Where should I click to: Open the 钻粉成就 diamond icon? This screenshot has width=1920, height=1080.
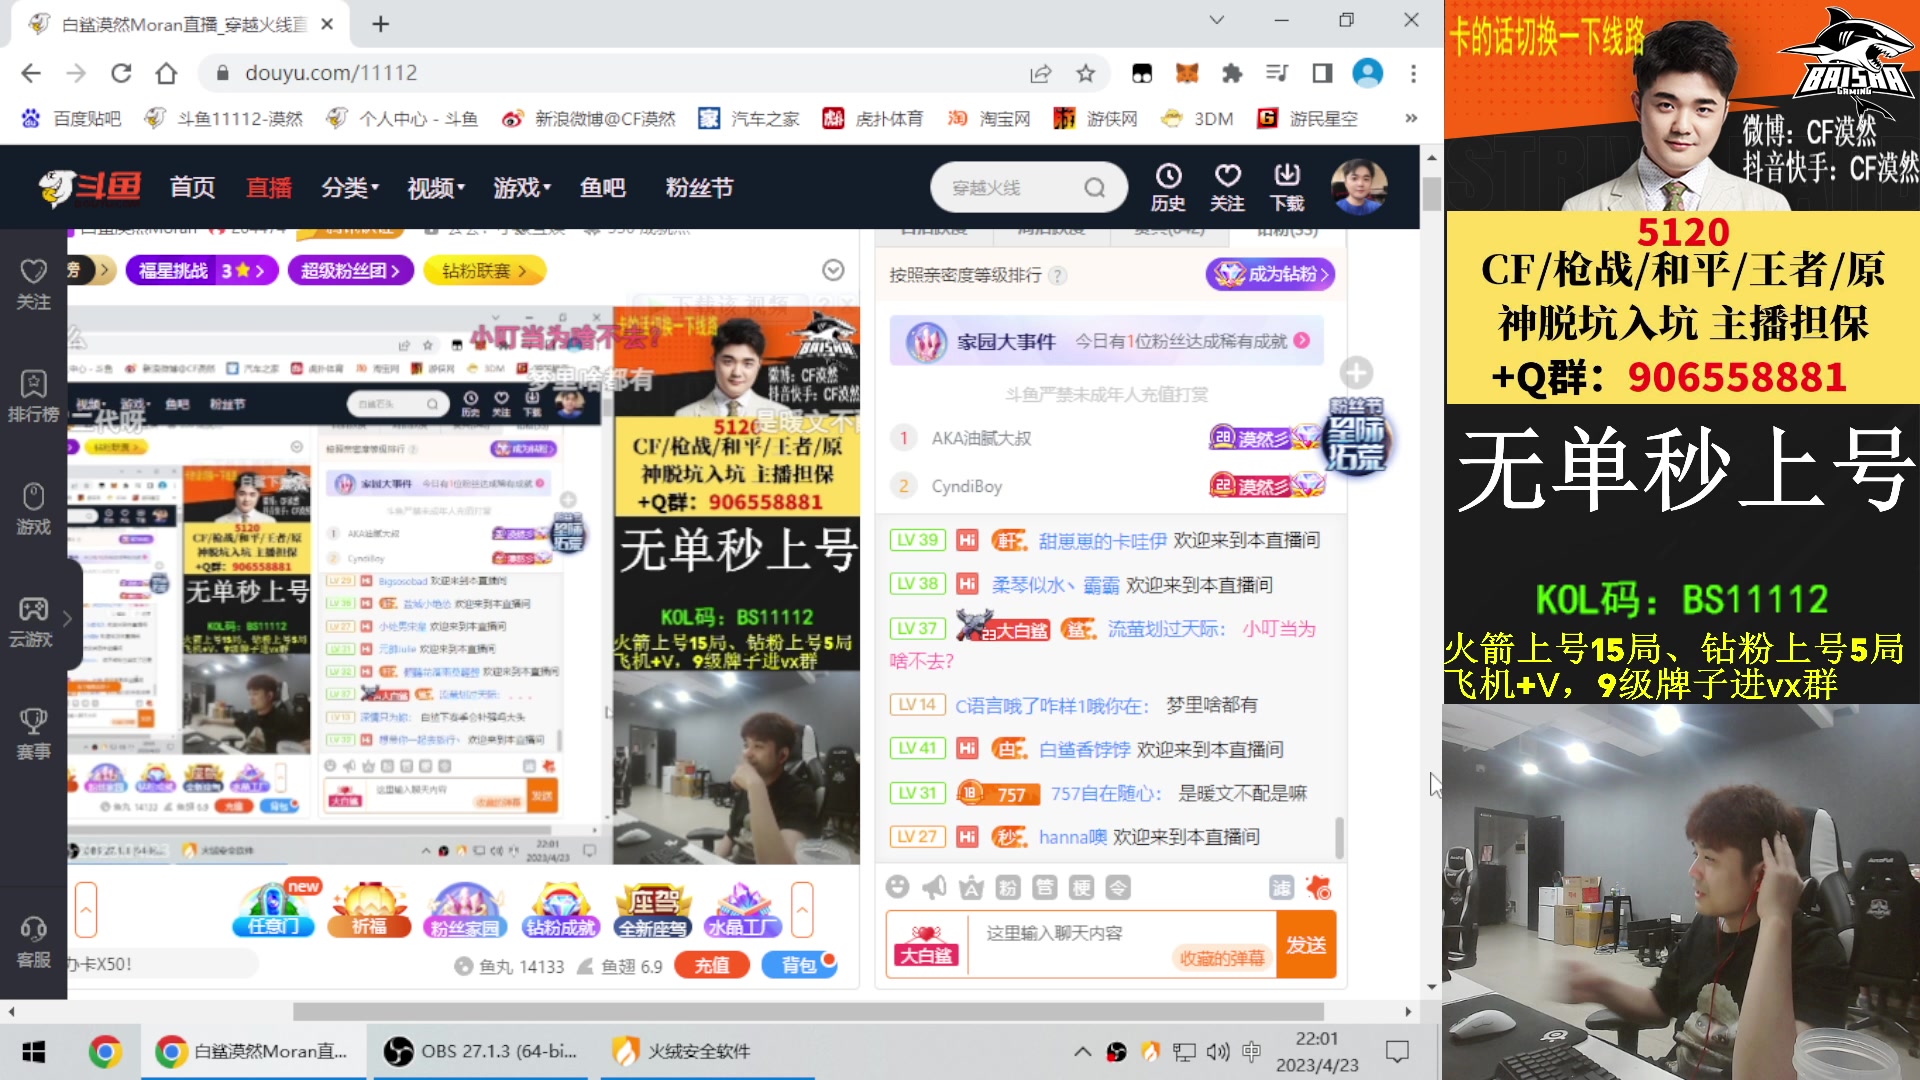(x=560, y=909)
